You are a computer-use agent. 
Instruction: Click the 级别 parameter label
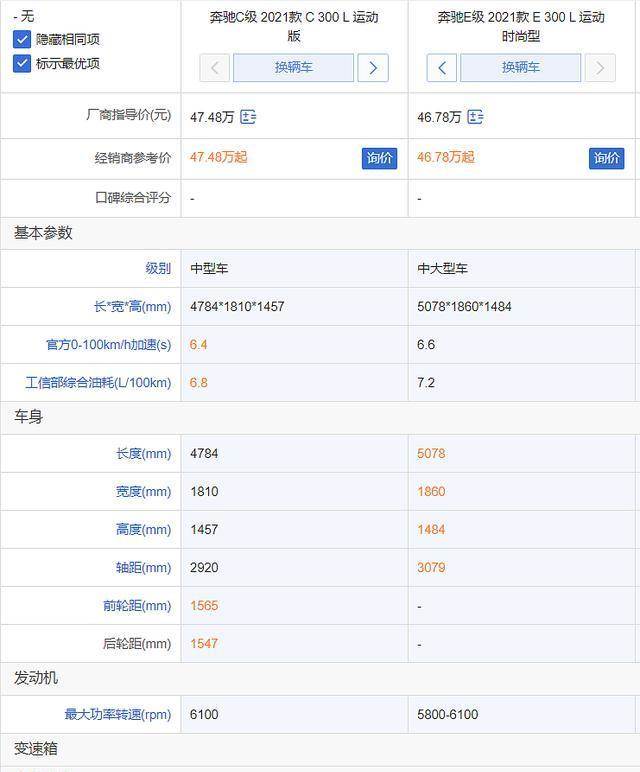click(158, 268)
